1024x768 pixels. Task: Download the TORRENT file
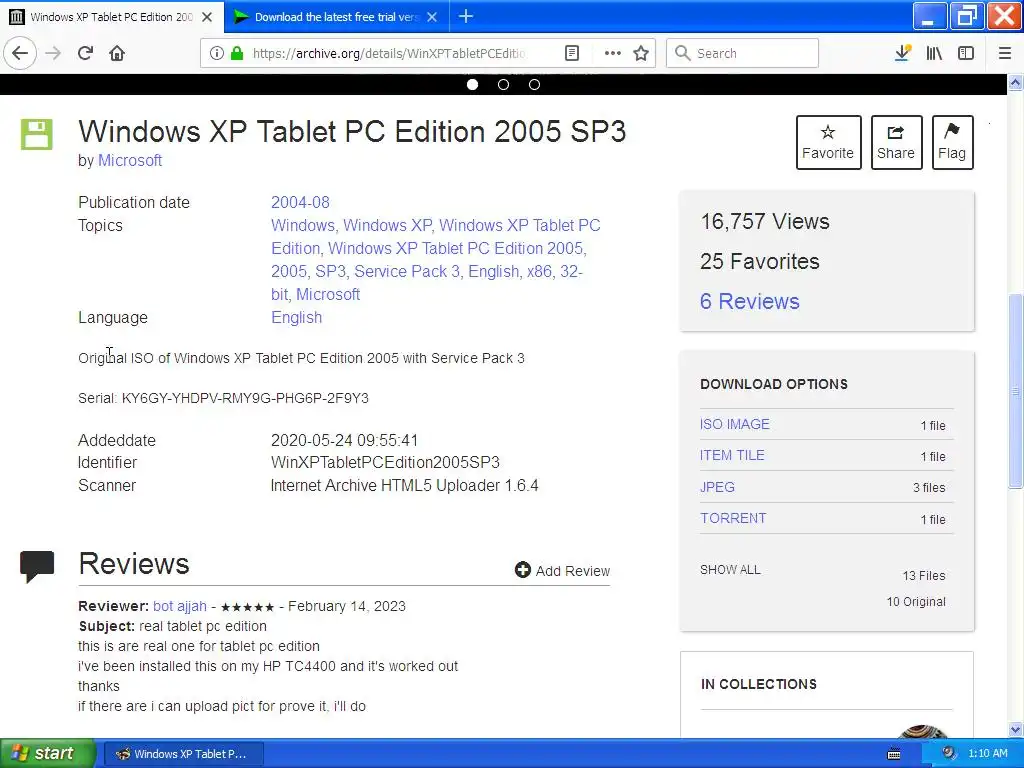pyautogui.click(x=733, y=518)
